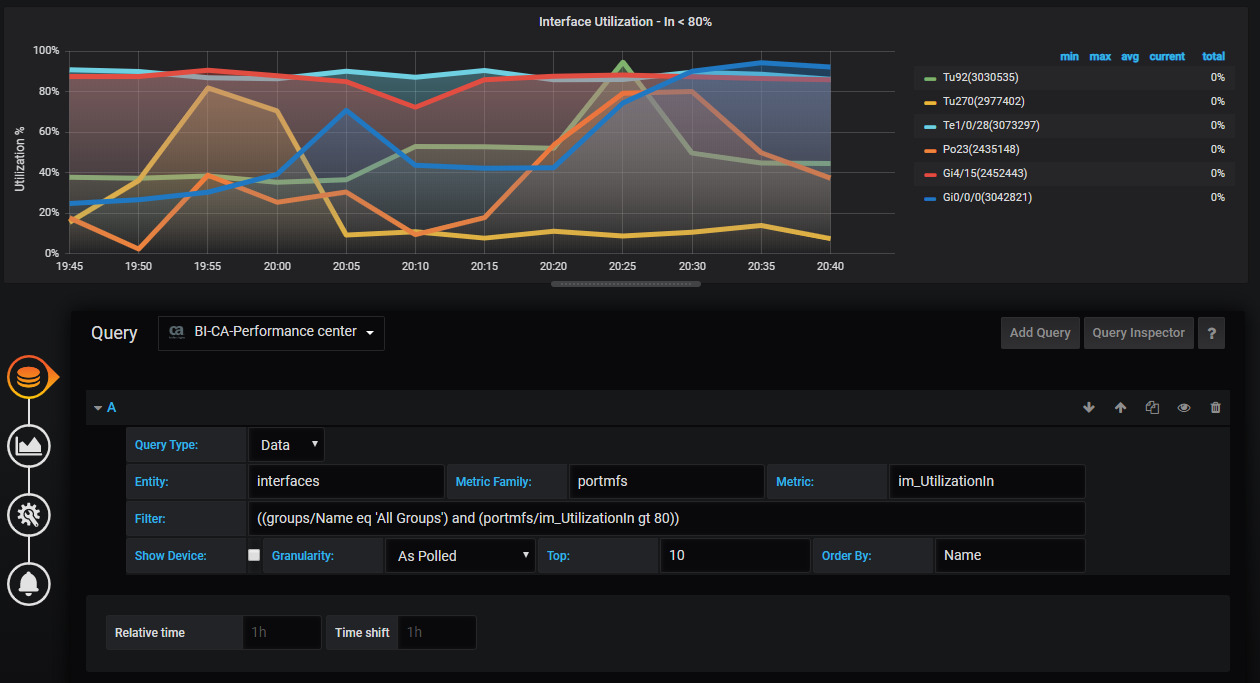This screenshot has width=1260, height=683.
Task: Duplicate query A using the copy icon
Action: coord(1152,407)
